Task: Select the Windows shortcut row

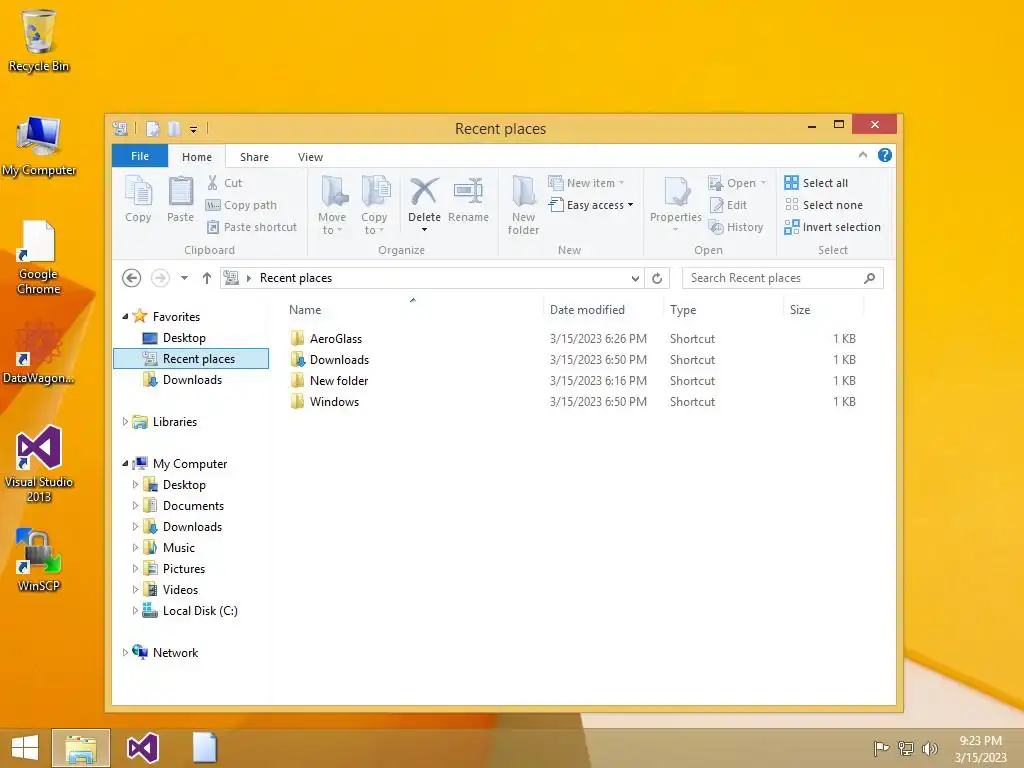Action: pos(575,402)
